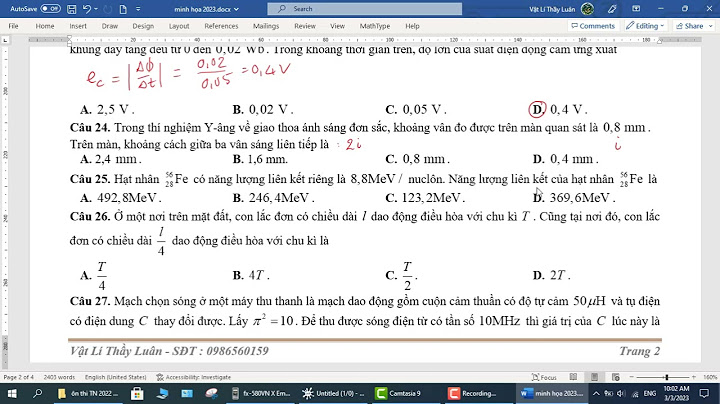Click the ENG input language indicator
The height and width of the screenshot is (404, 720).
pos(650,393)
